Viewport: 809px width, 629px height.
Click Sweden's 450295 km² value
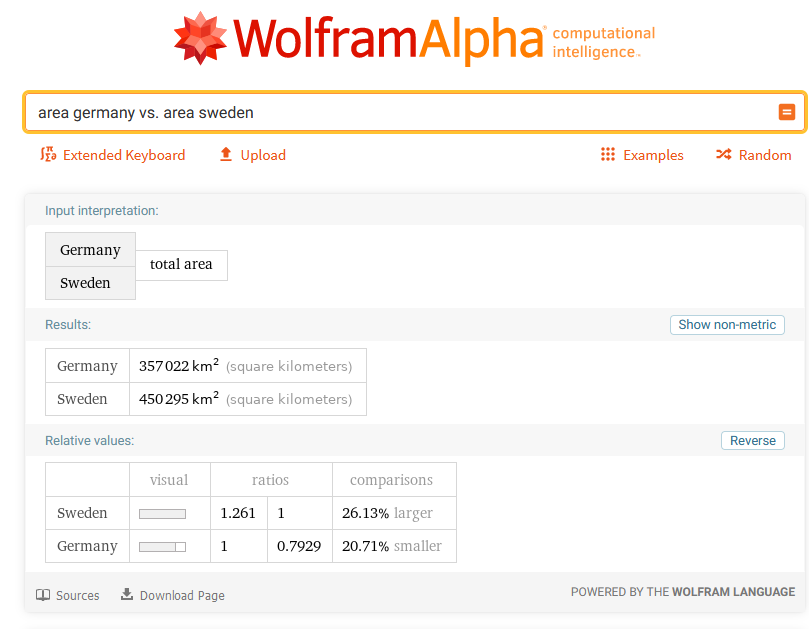[179, 398]
